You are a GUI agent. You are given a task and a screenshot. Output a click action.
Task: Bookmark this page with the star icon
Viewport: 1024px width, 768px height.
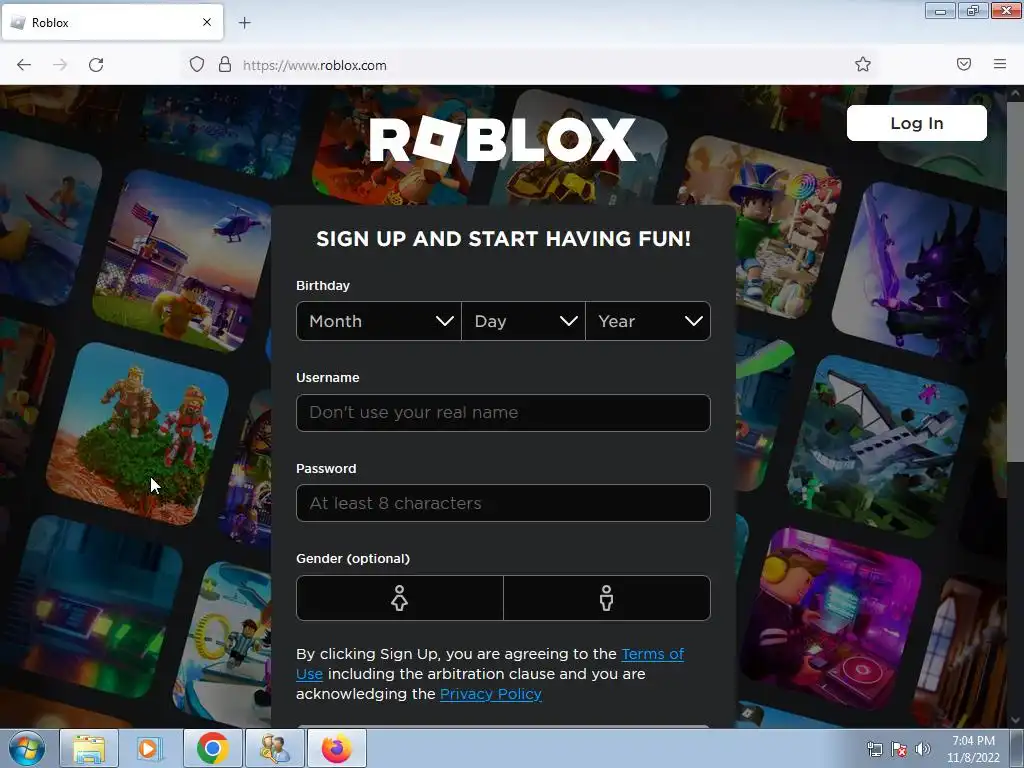[x=863, y=64]
